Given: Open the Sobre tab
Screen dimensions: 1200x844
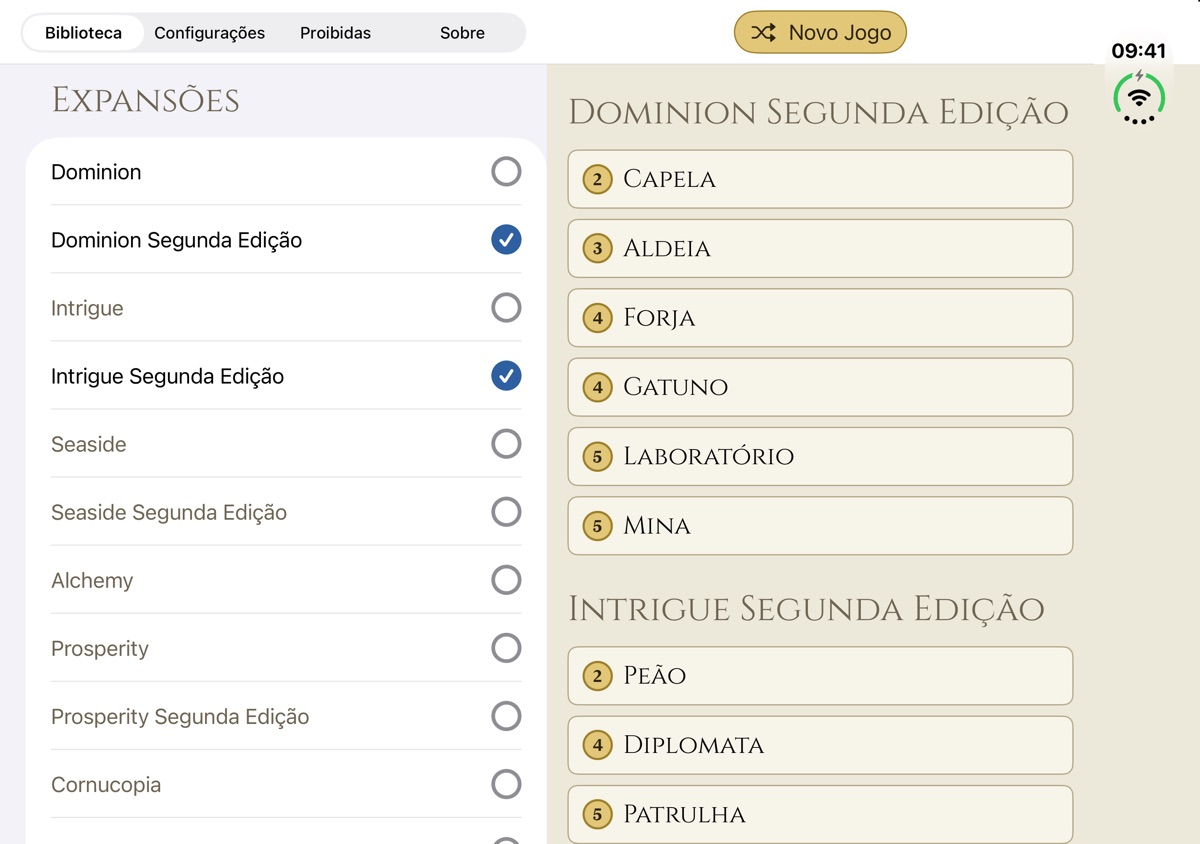Looking at the screenshot, I should 462,33.
